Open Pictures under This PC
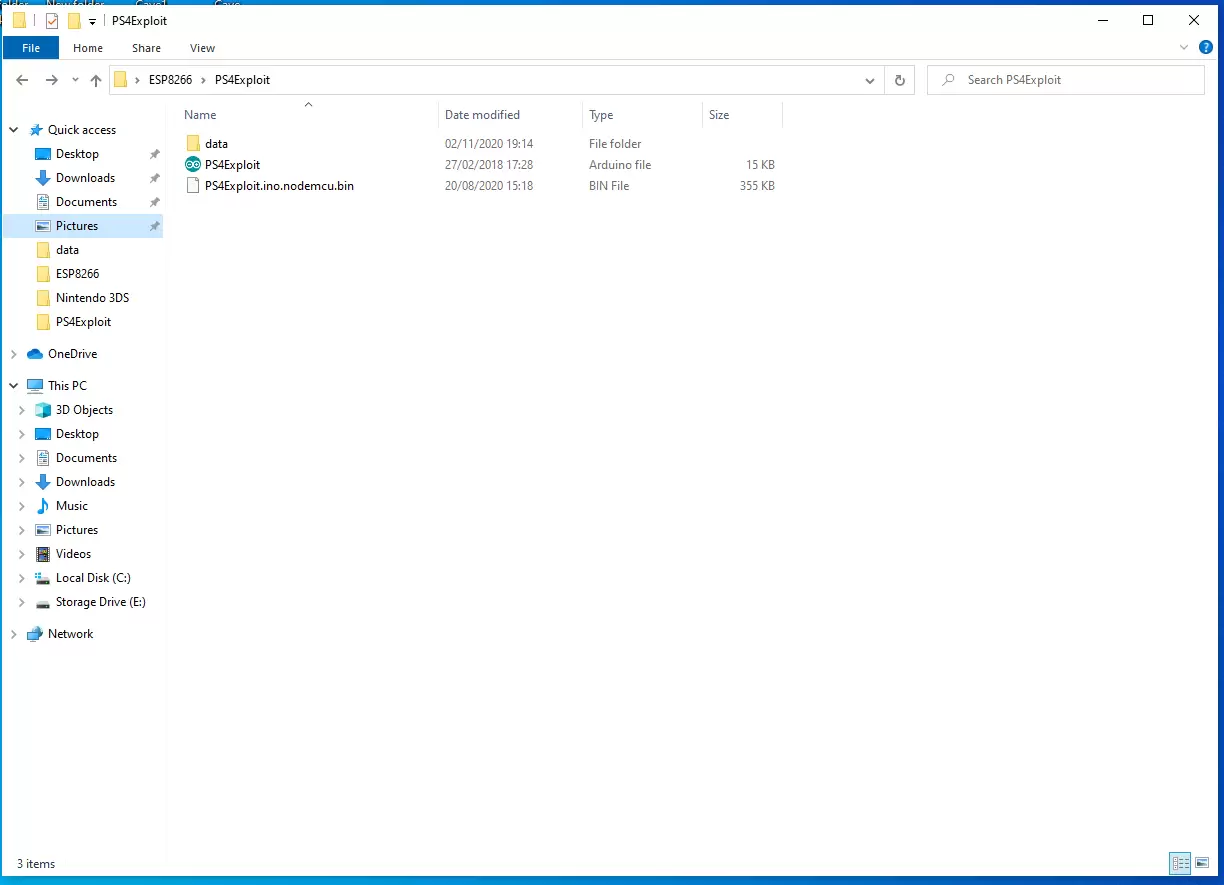1224x885 pixels. (x=77, y=530)
